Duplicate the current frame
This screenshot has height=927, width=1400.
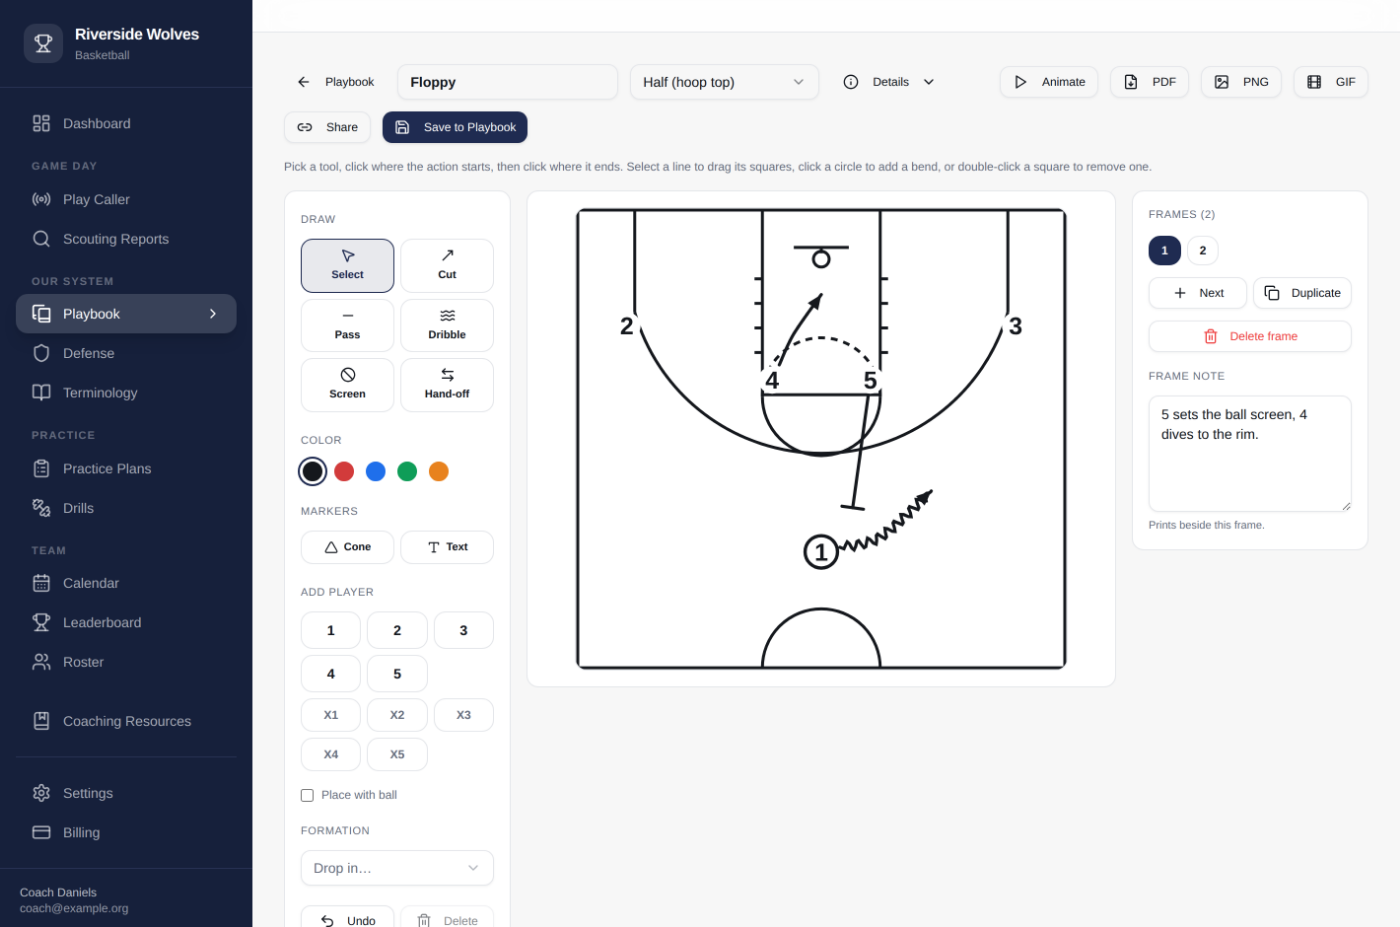pyautogui.click(x=1302, y=293)
